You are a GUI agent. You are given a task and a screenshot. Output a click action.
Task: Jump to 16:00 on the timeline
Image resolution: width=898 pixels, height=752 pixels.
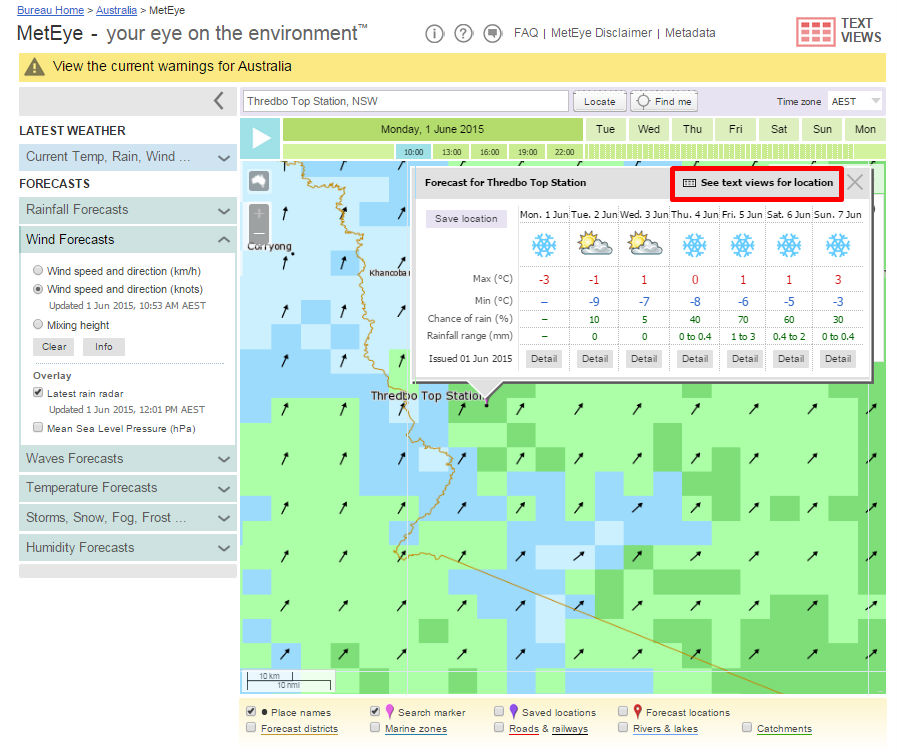490,152
